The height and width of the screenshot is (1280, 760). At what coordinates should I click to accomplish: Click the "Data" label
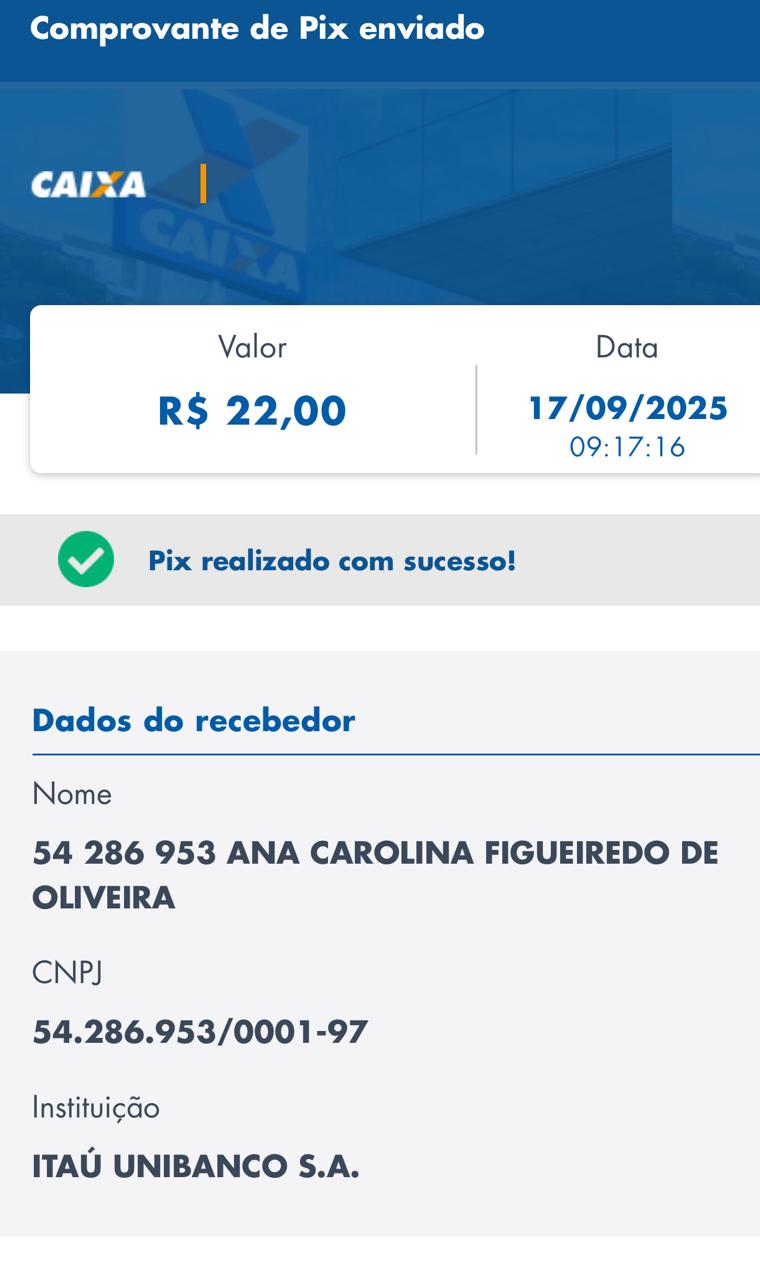(x=627, y=347)
